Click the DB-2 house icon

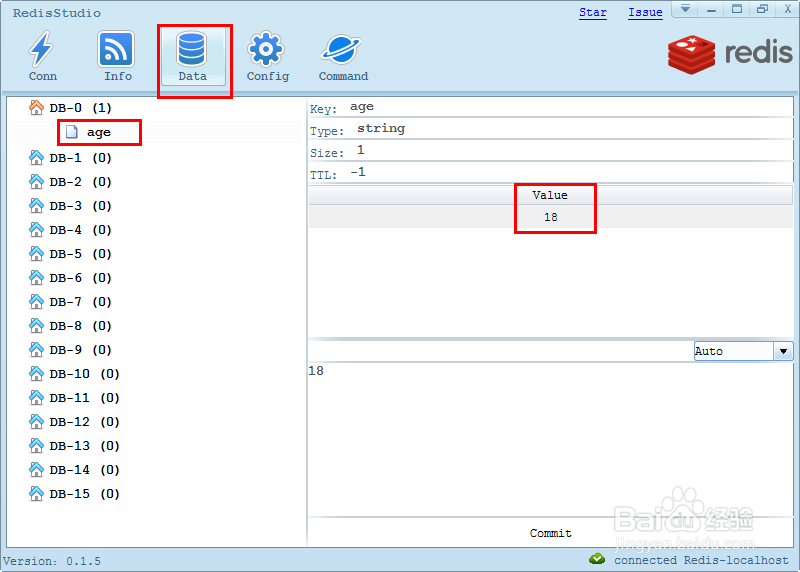click(36, 182)
